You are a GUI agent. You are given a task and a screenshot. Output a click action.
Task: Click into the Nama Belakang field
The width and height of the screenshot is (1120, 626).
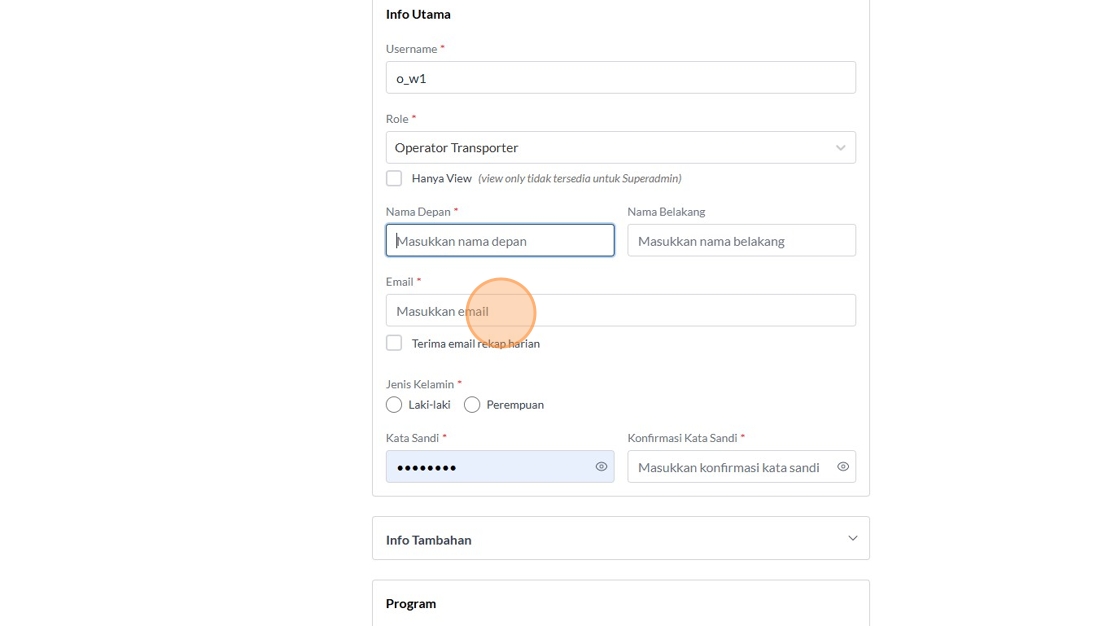point(741,241)
